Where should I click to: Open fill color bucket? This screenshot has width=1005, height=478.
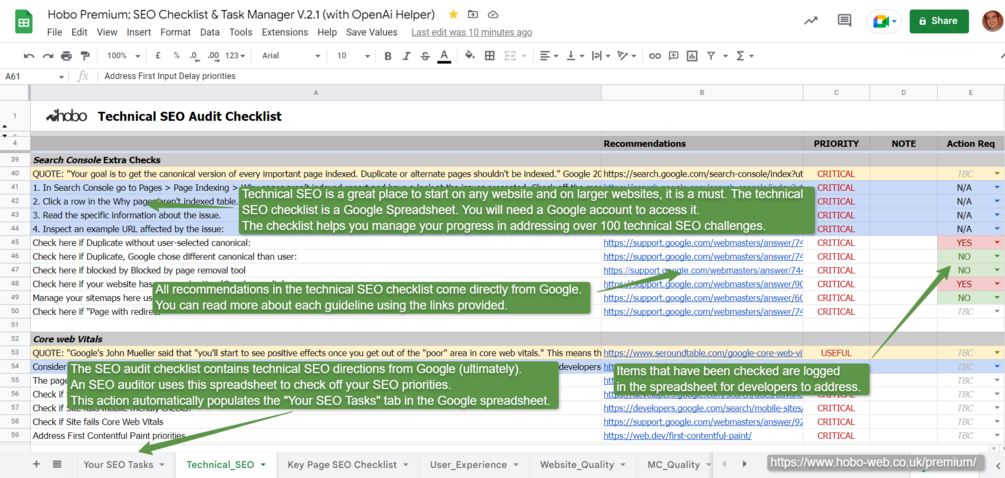470,56
